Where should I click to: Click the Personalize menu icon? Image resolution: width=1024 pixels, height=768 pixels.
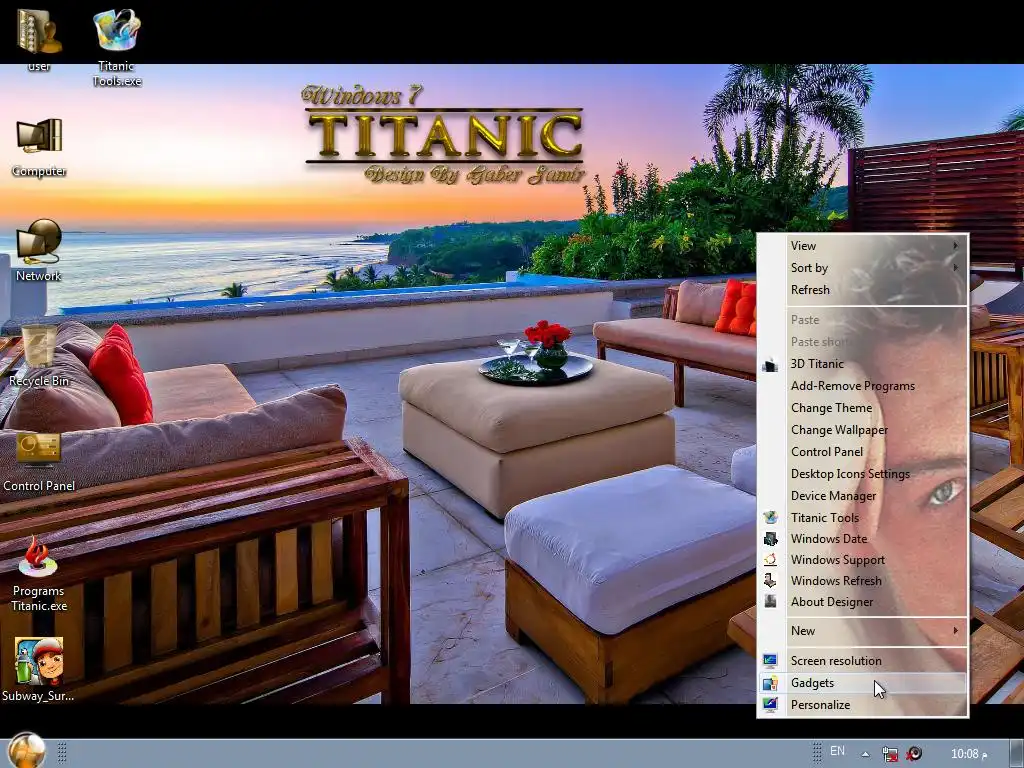tap(771, 705)
